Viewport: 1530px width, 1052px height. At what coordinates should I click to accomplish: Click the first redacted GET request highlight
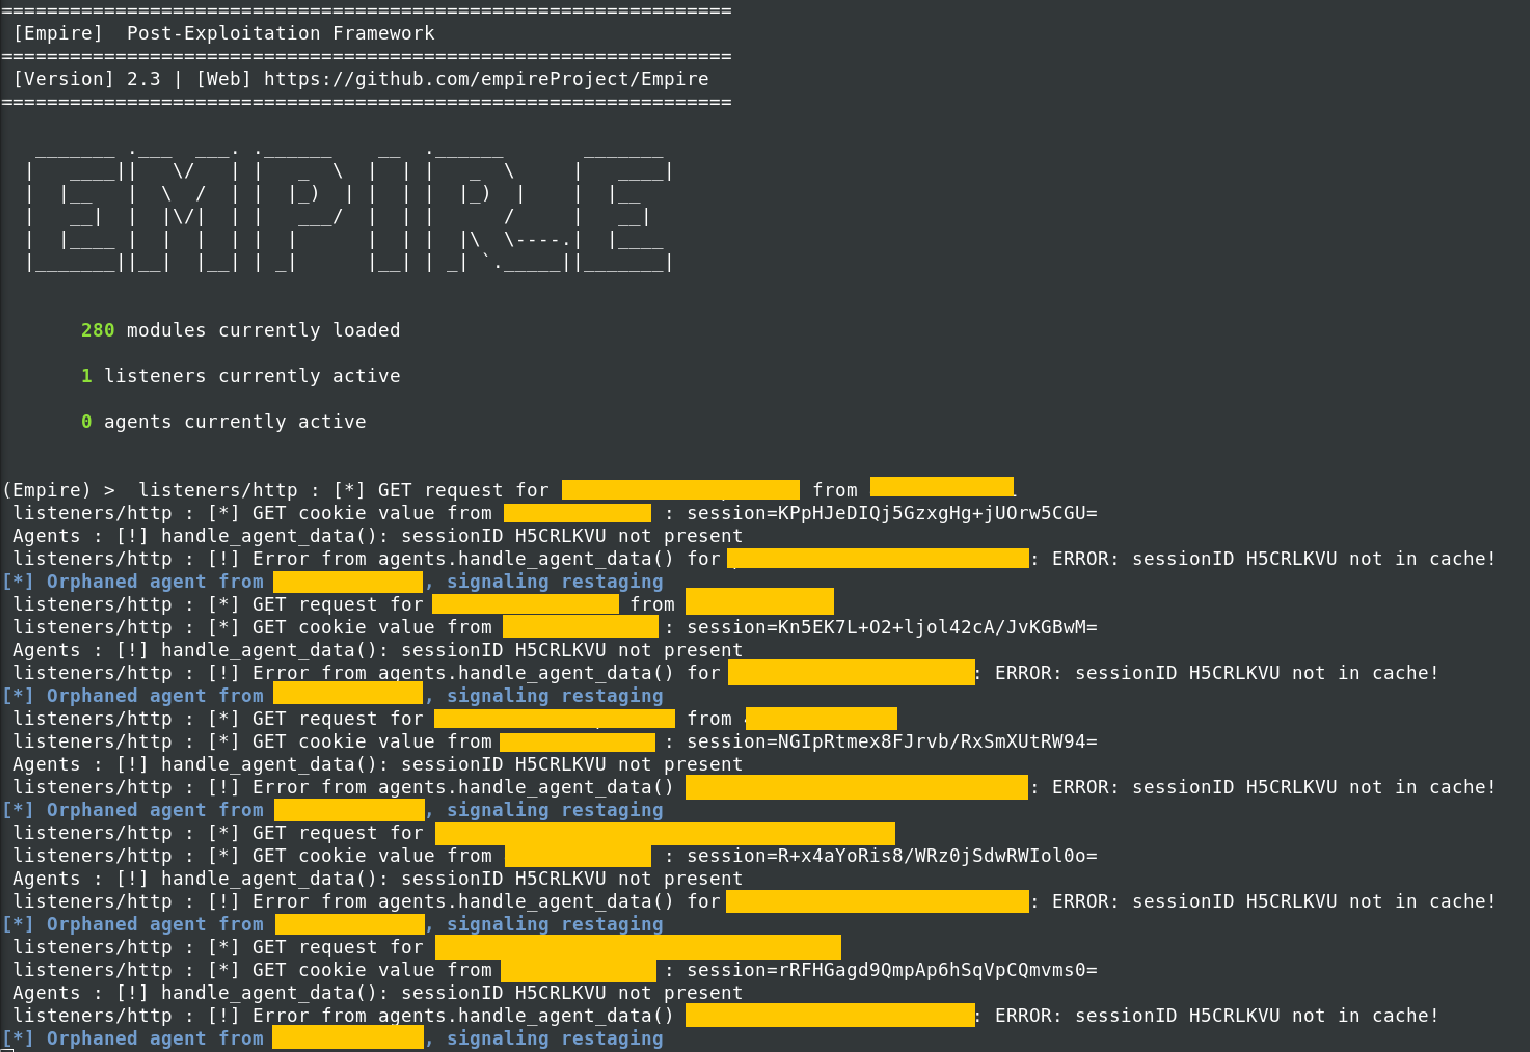coord(680,488)
